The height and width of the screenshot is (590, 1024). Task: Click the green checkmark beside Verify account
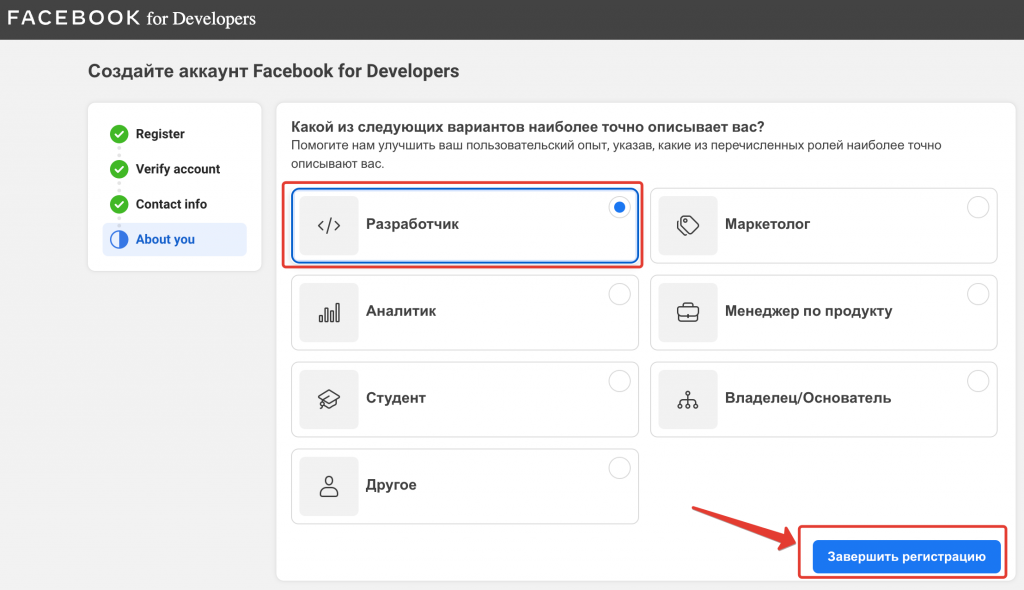coord(119,169)
